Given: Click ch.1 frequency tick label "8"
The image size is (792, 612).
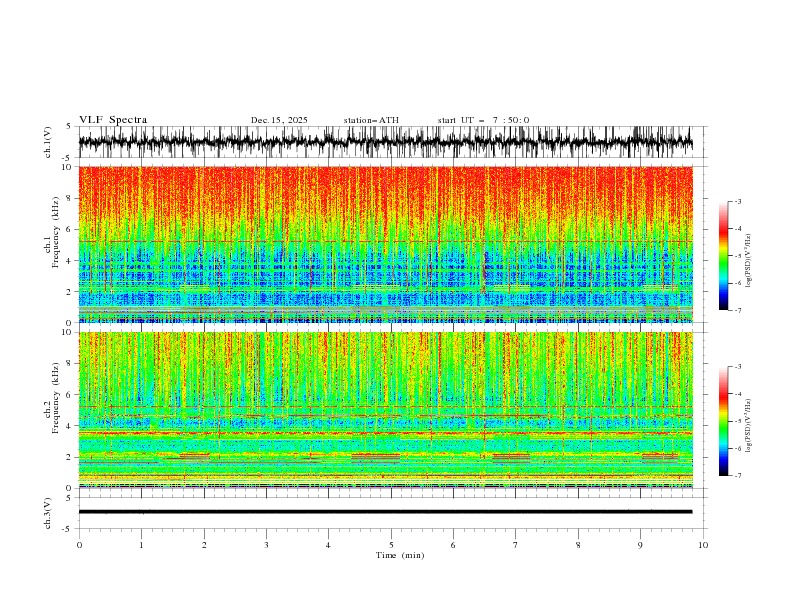Looking at the screenshot, I should (x=70, y=198).
